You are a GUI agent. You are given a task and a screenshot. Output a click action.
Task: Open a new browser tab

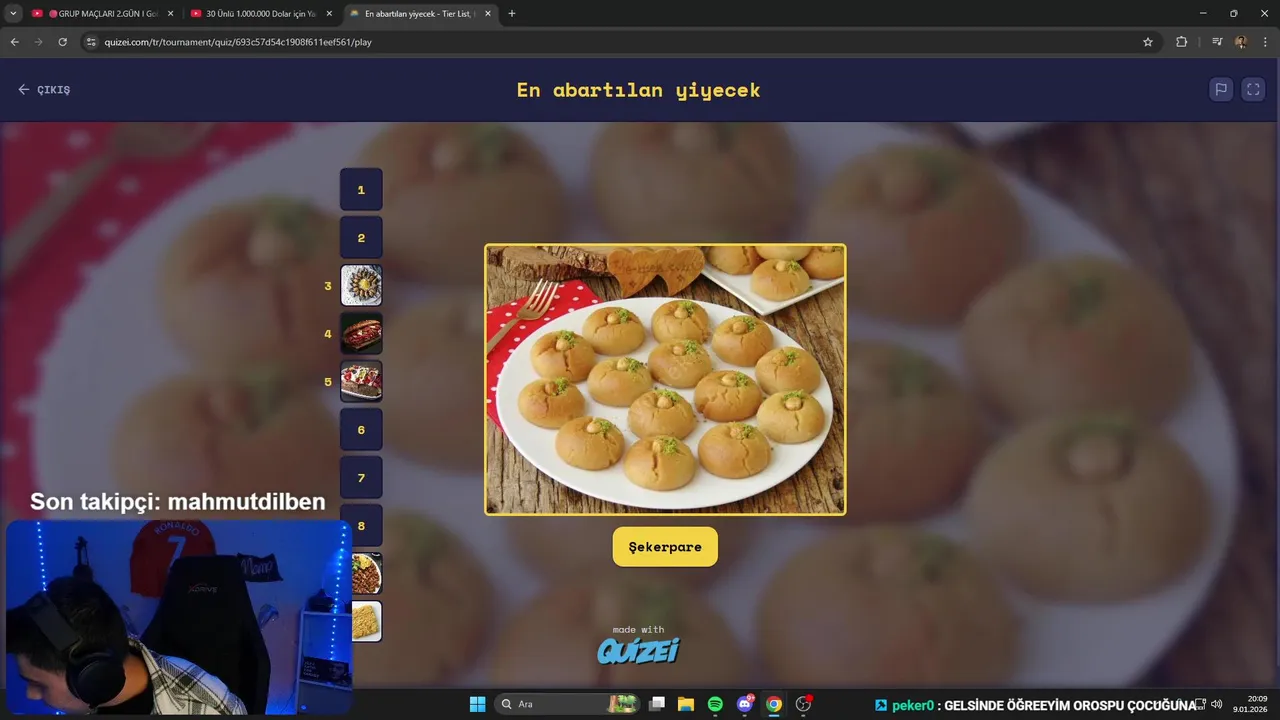pos(512,14)
